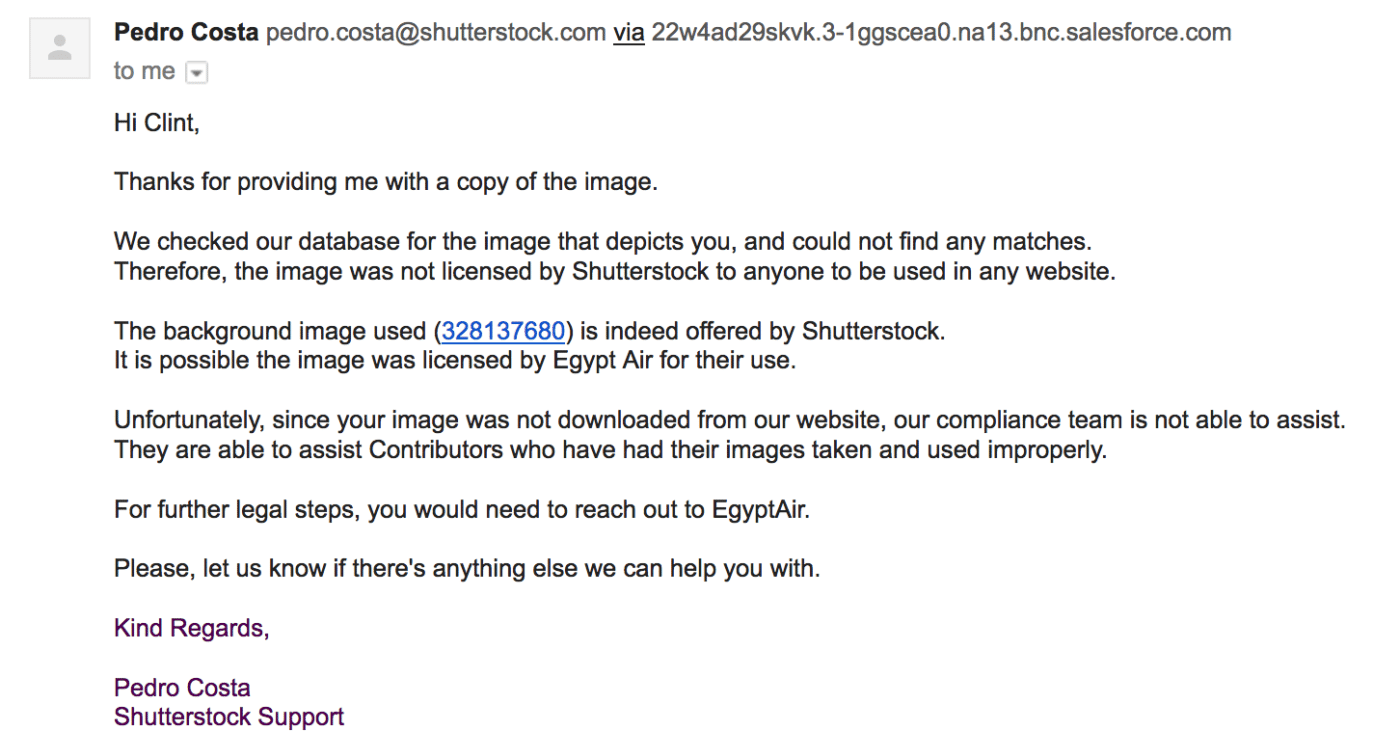The height and width of the screenshot is (731, 1400).
Task: Select the bold sender name Pedro Costa
Action: (186, 33)
